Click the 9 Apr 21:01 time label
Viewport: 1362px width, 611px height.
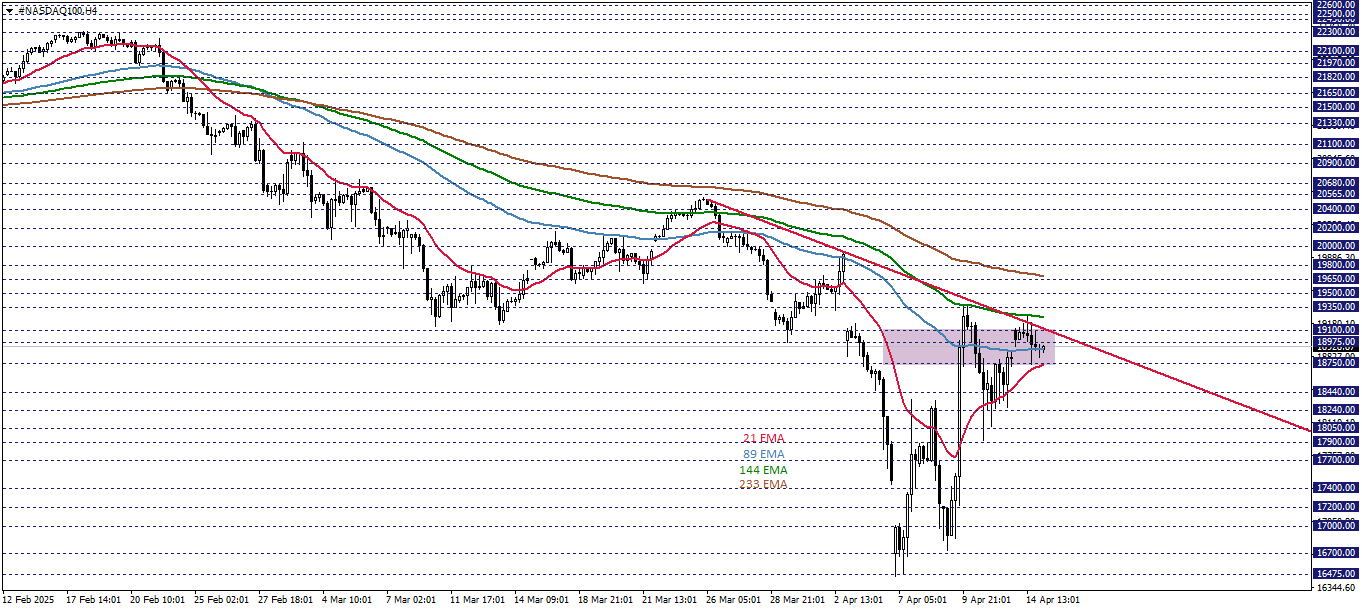pyautogui.click(x=988, y=600)
